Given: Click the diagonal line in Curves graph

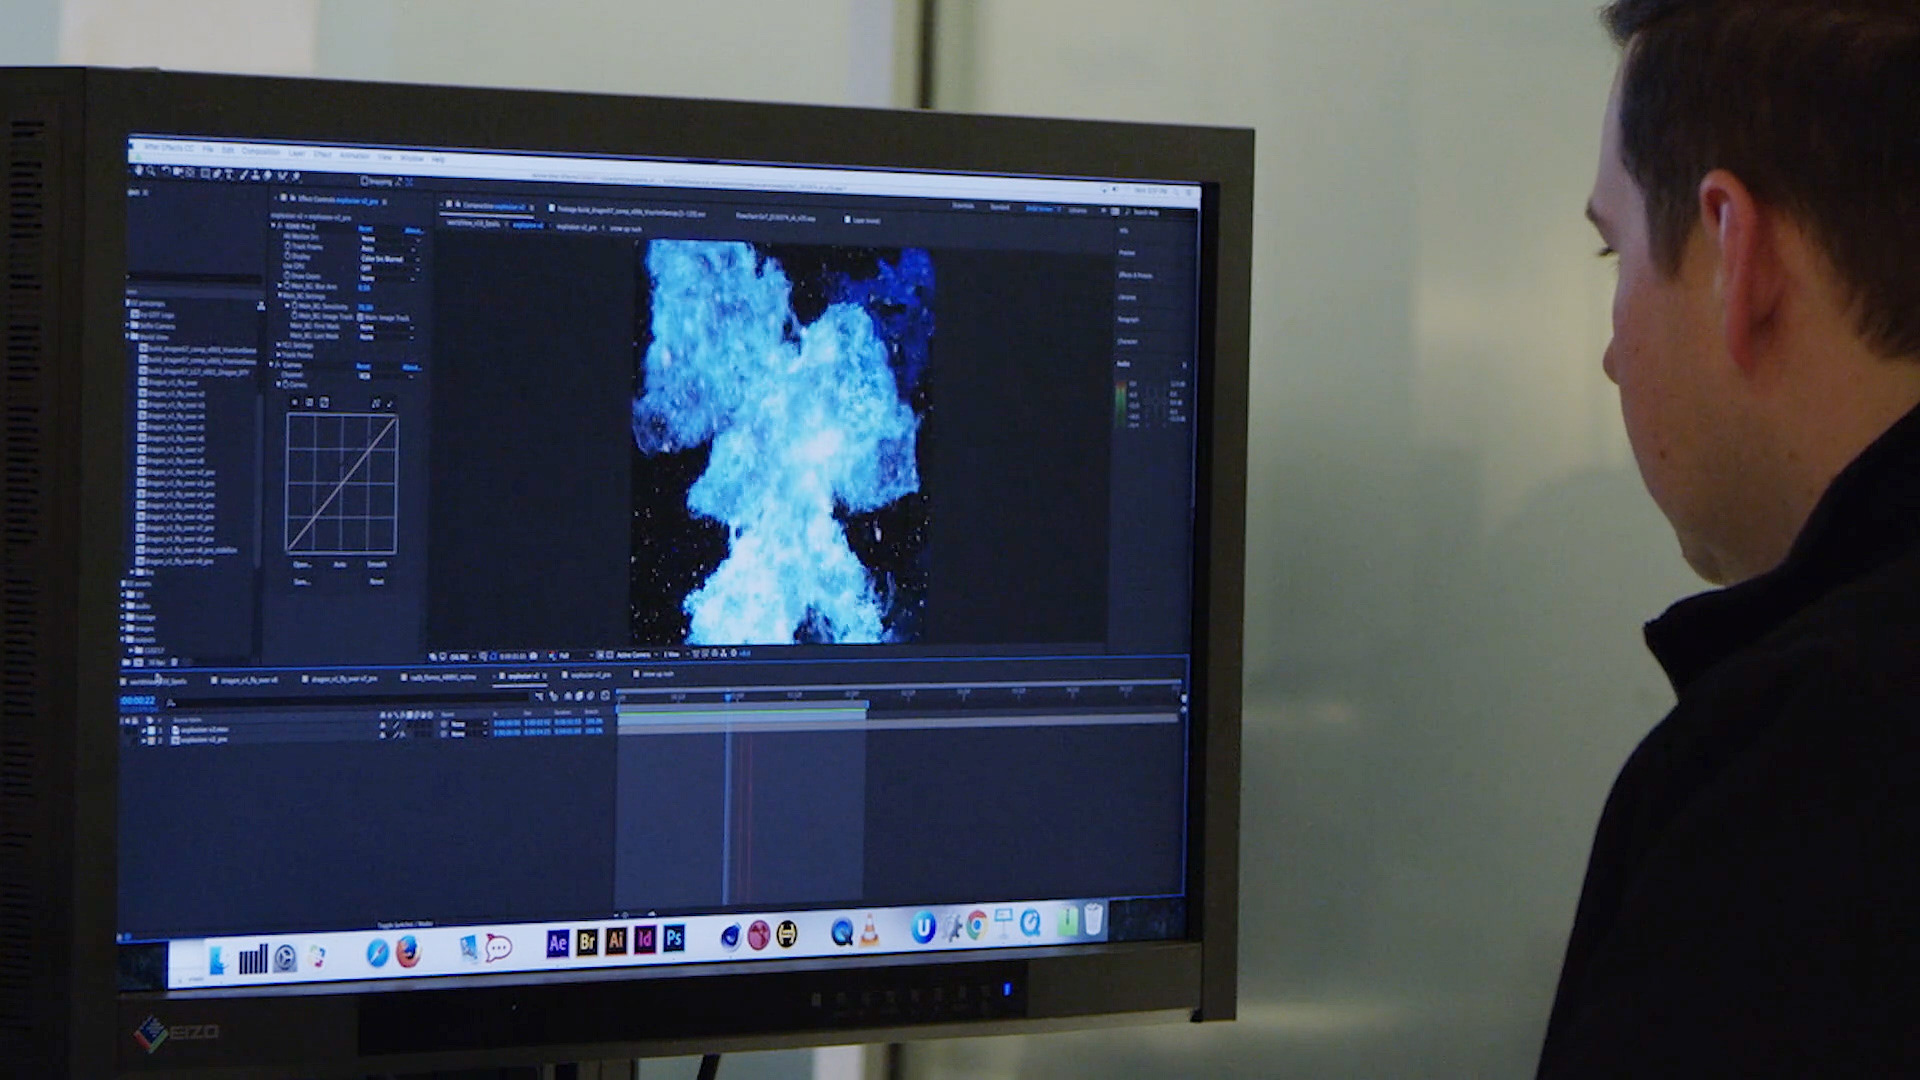Looking at the screenshot, I should [341, 485].
